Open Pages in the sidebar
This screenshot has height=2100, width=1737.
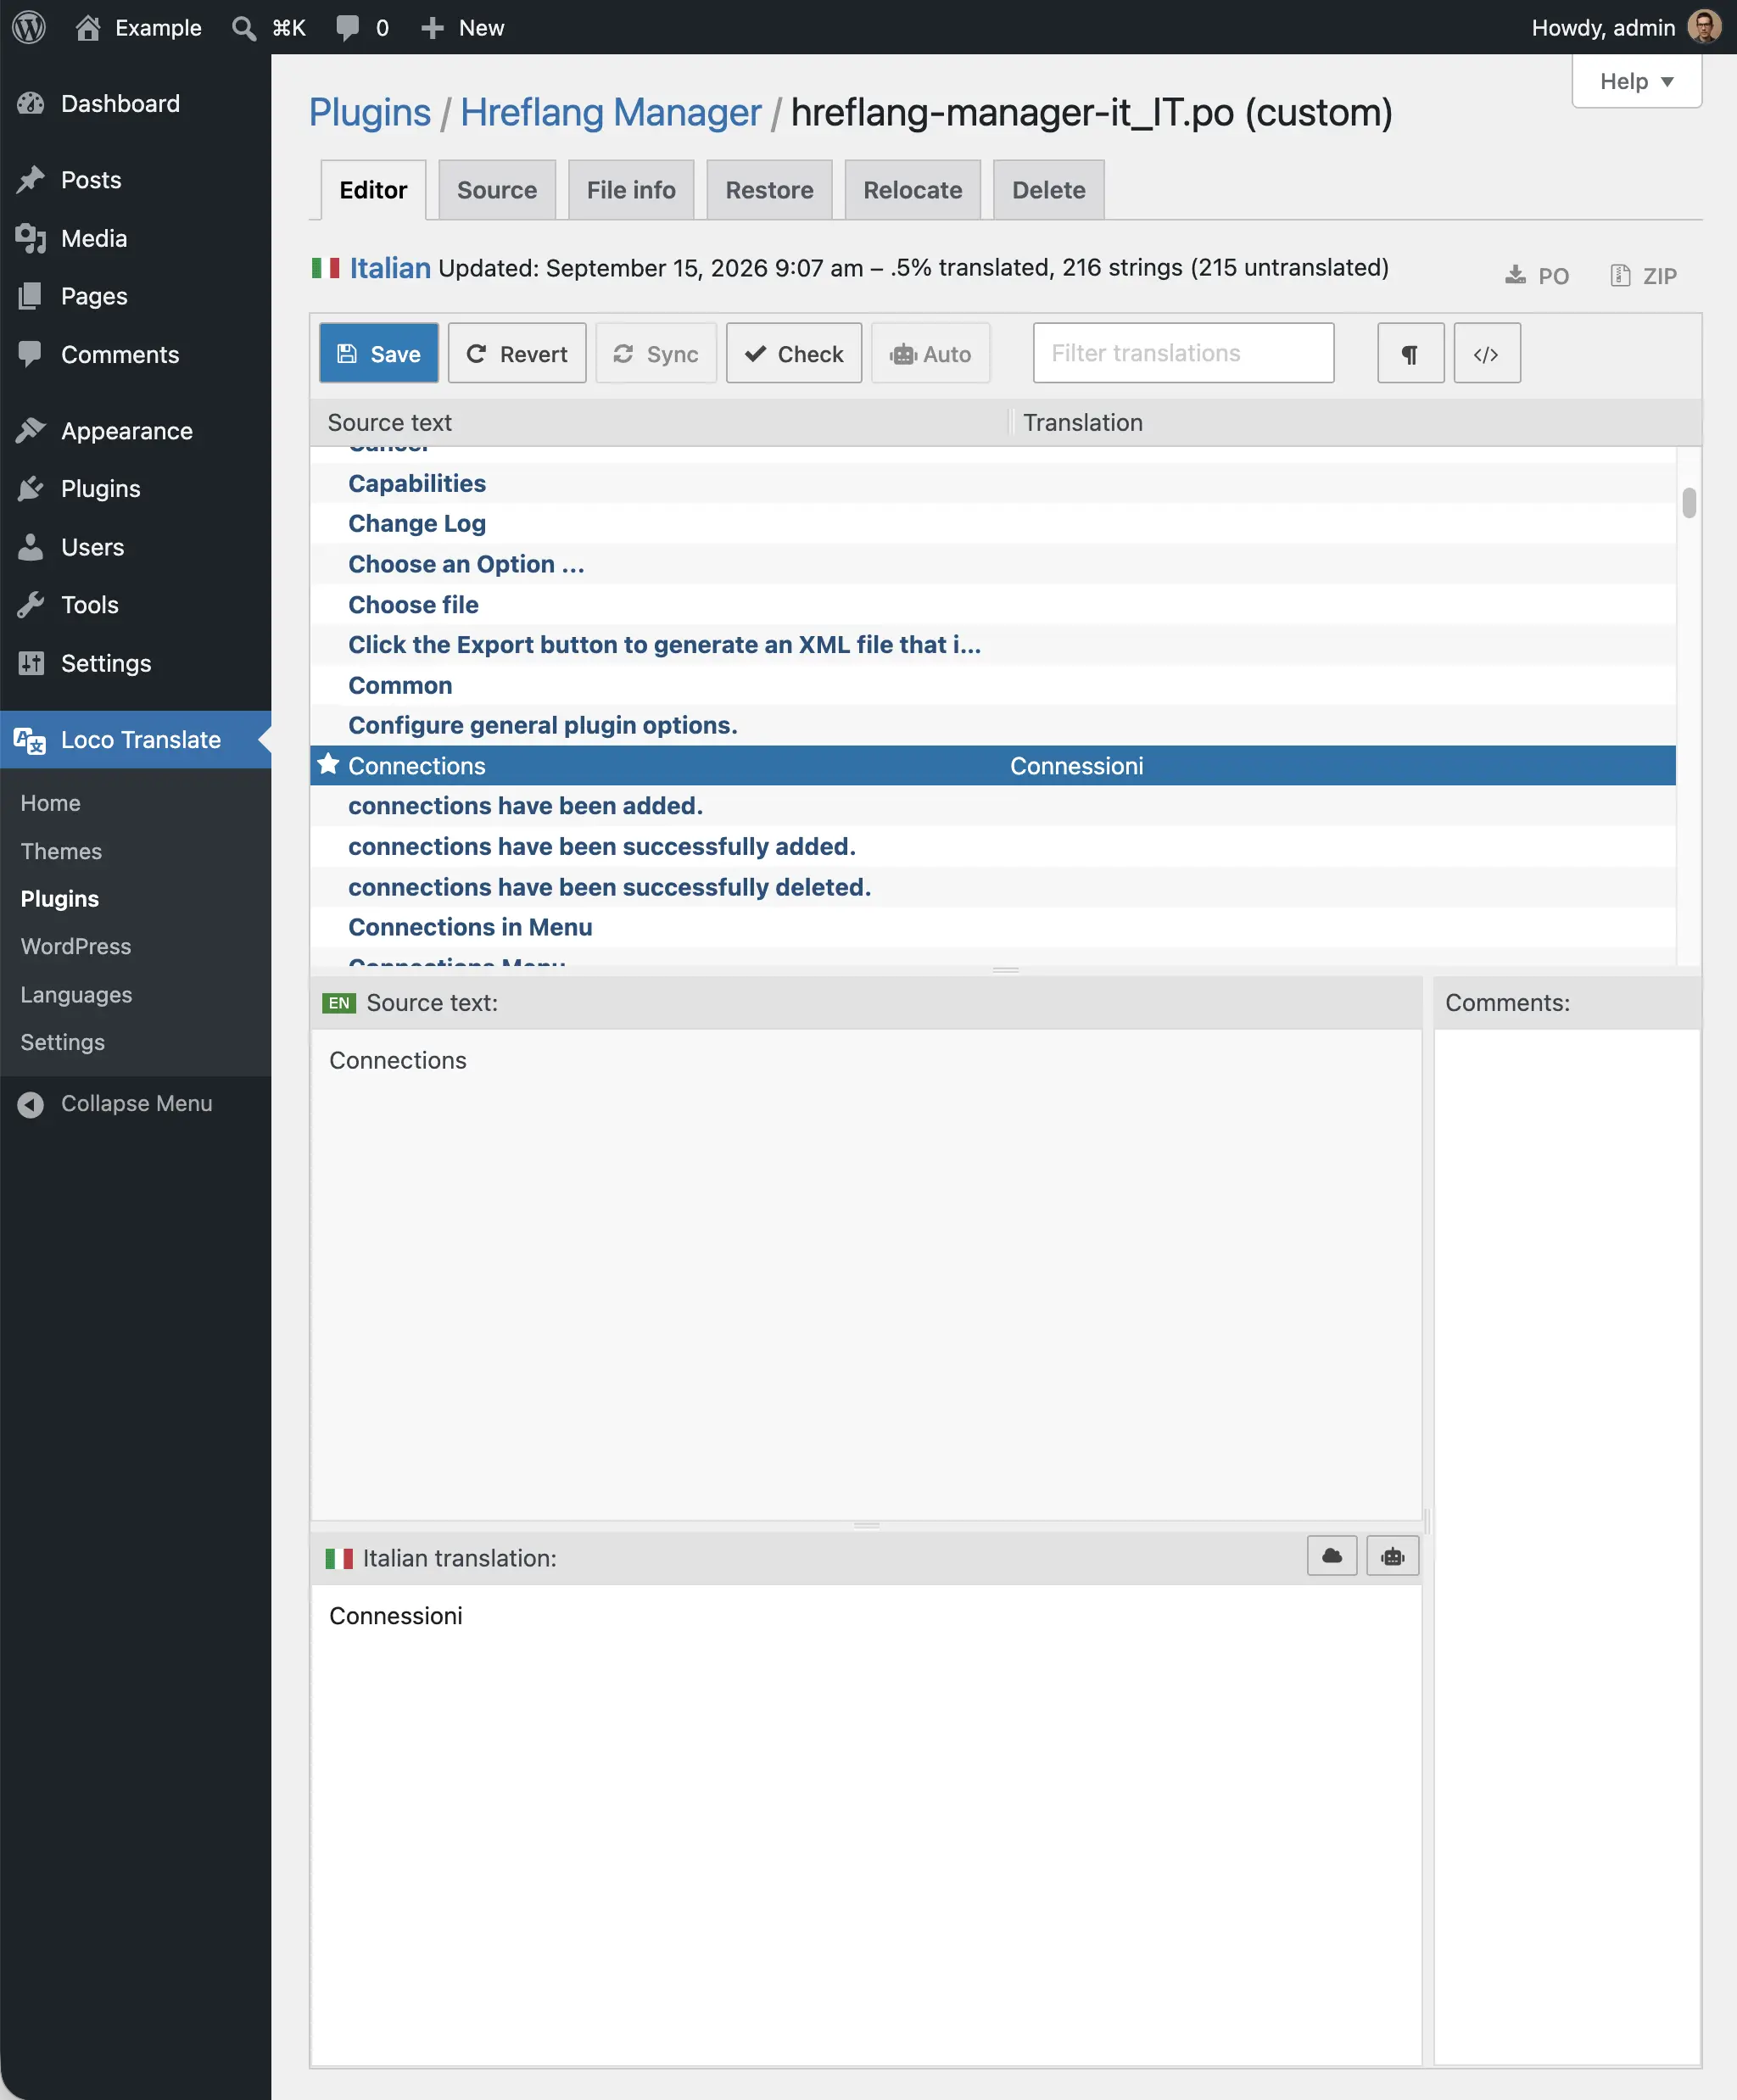pos(136,296)
